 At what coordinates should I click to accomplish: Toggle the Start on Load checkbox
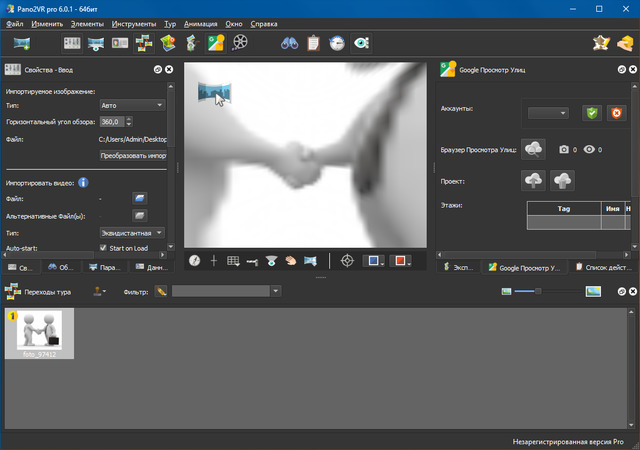[103, 248]
